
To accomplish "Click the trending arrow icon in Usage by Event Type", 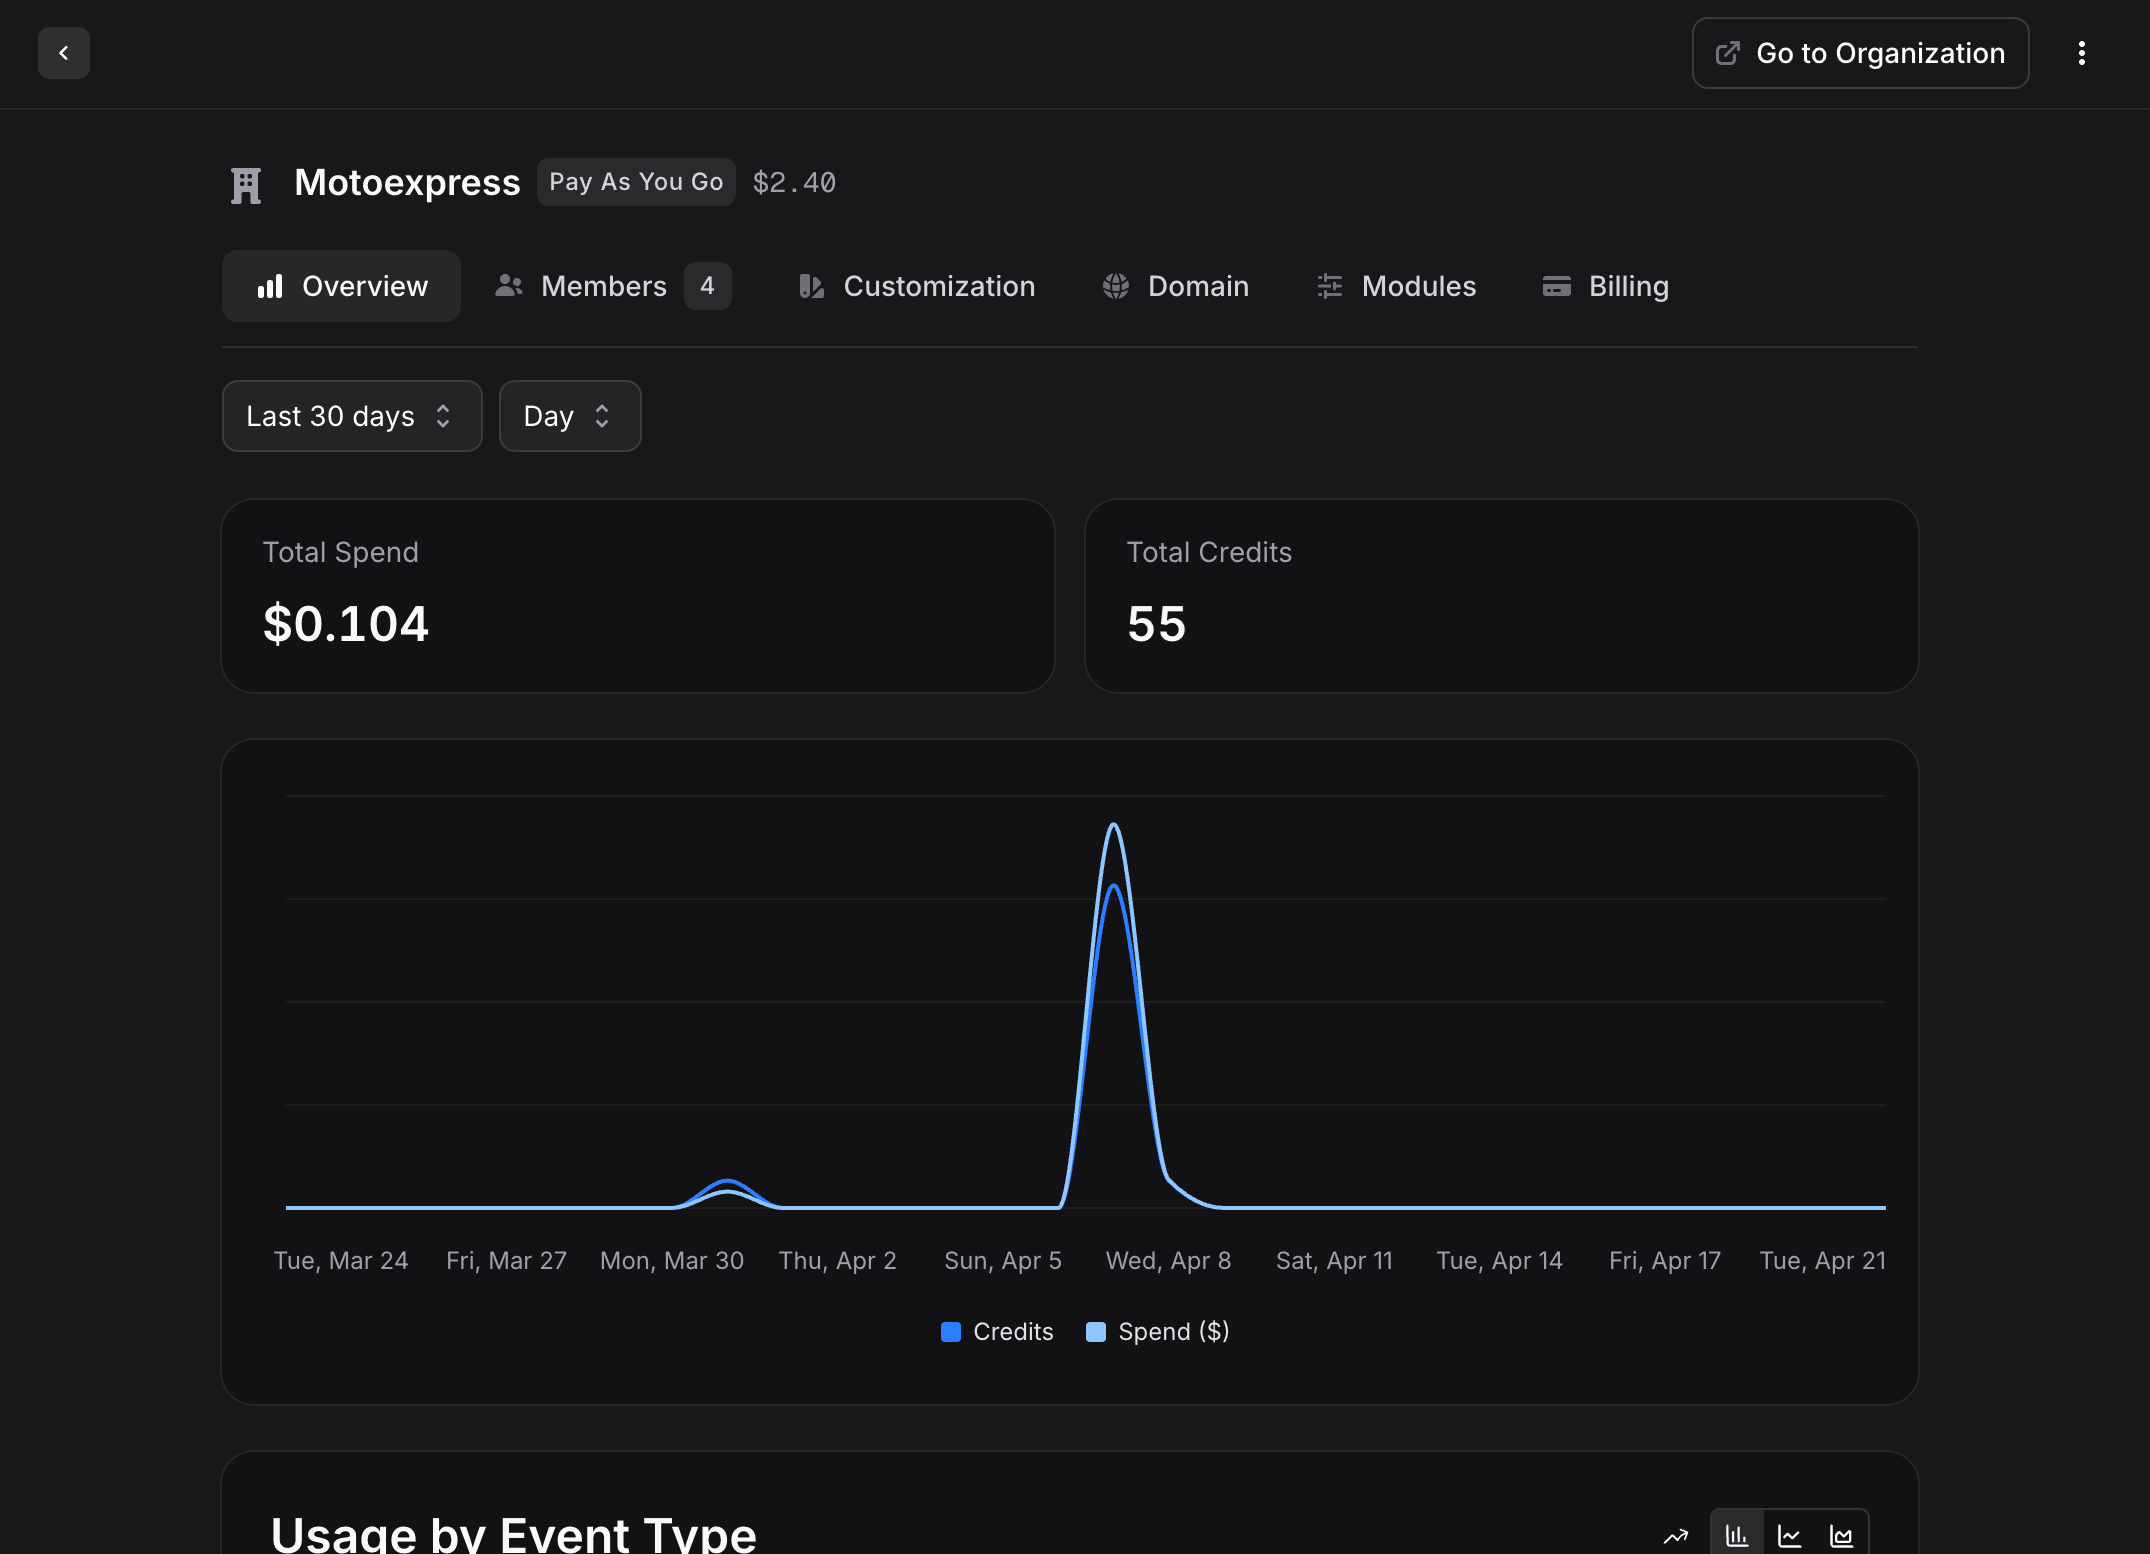I will tap(1676, 1536).
